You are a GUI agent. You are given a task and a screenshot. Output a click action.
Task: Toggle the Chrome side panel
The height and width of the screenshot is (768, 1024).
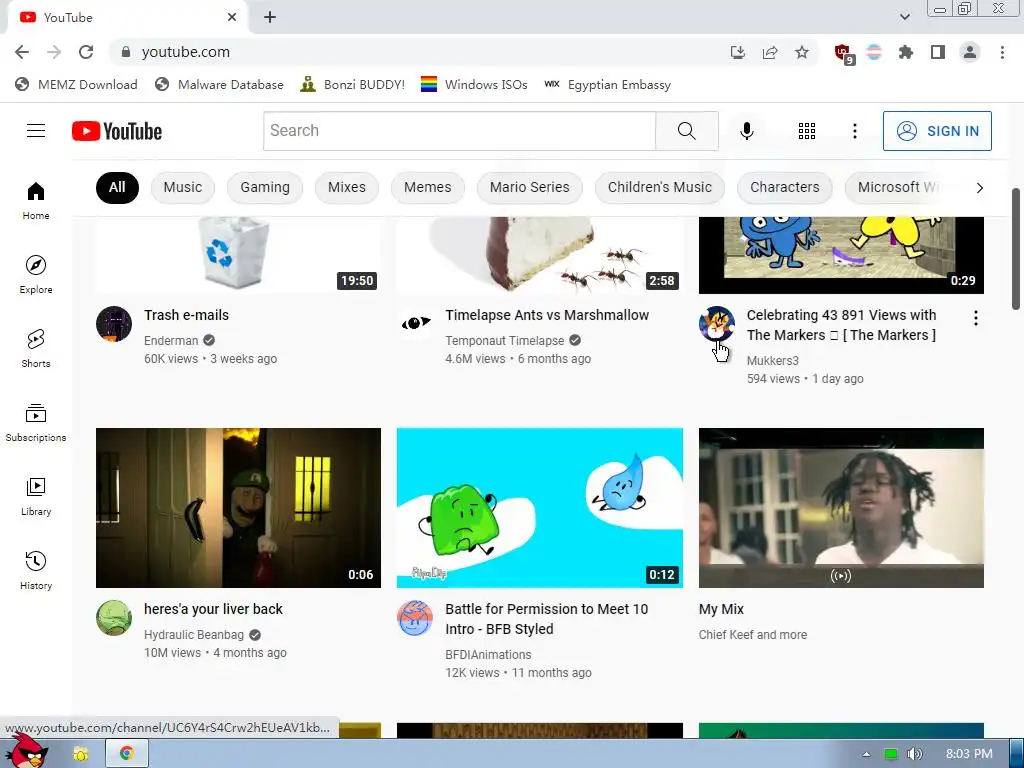(x=938, y=52)
